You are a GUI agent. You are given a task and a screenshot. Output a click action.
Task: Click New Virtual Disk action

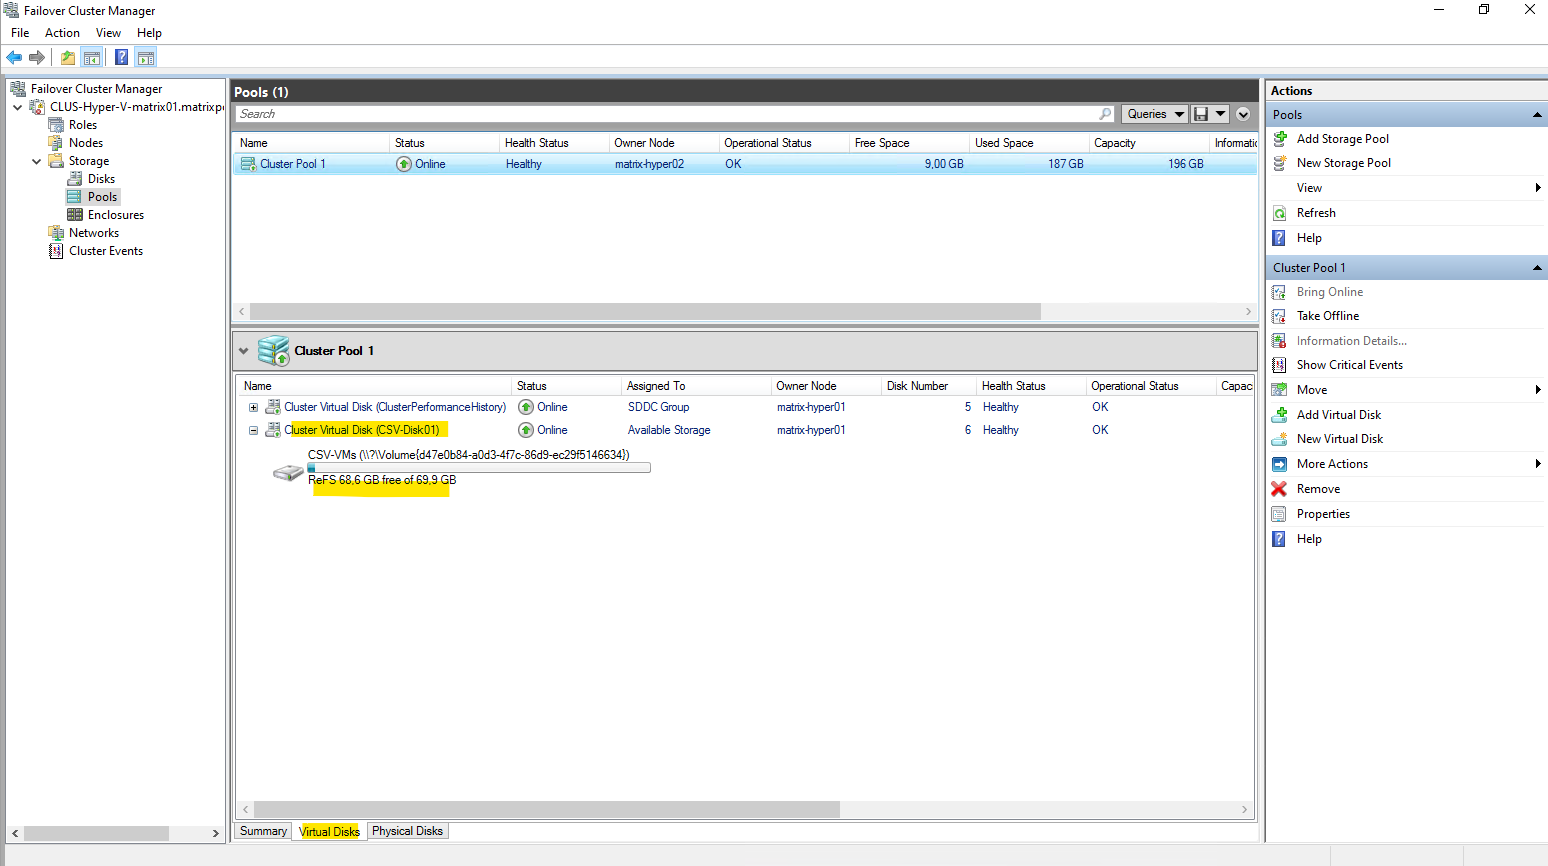[1339, 439]
